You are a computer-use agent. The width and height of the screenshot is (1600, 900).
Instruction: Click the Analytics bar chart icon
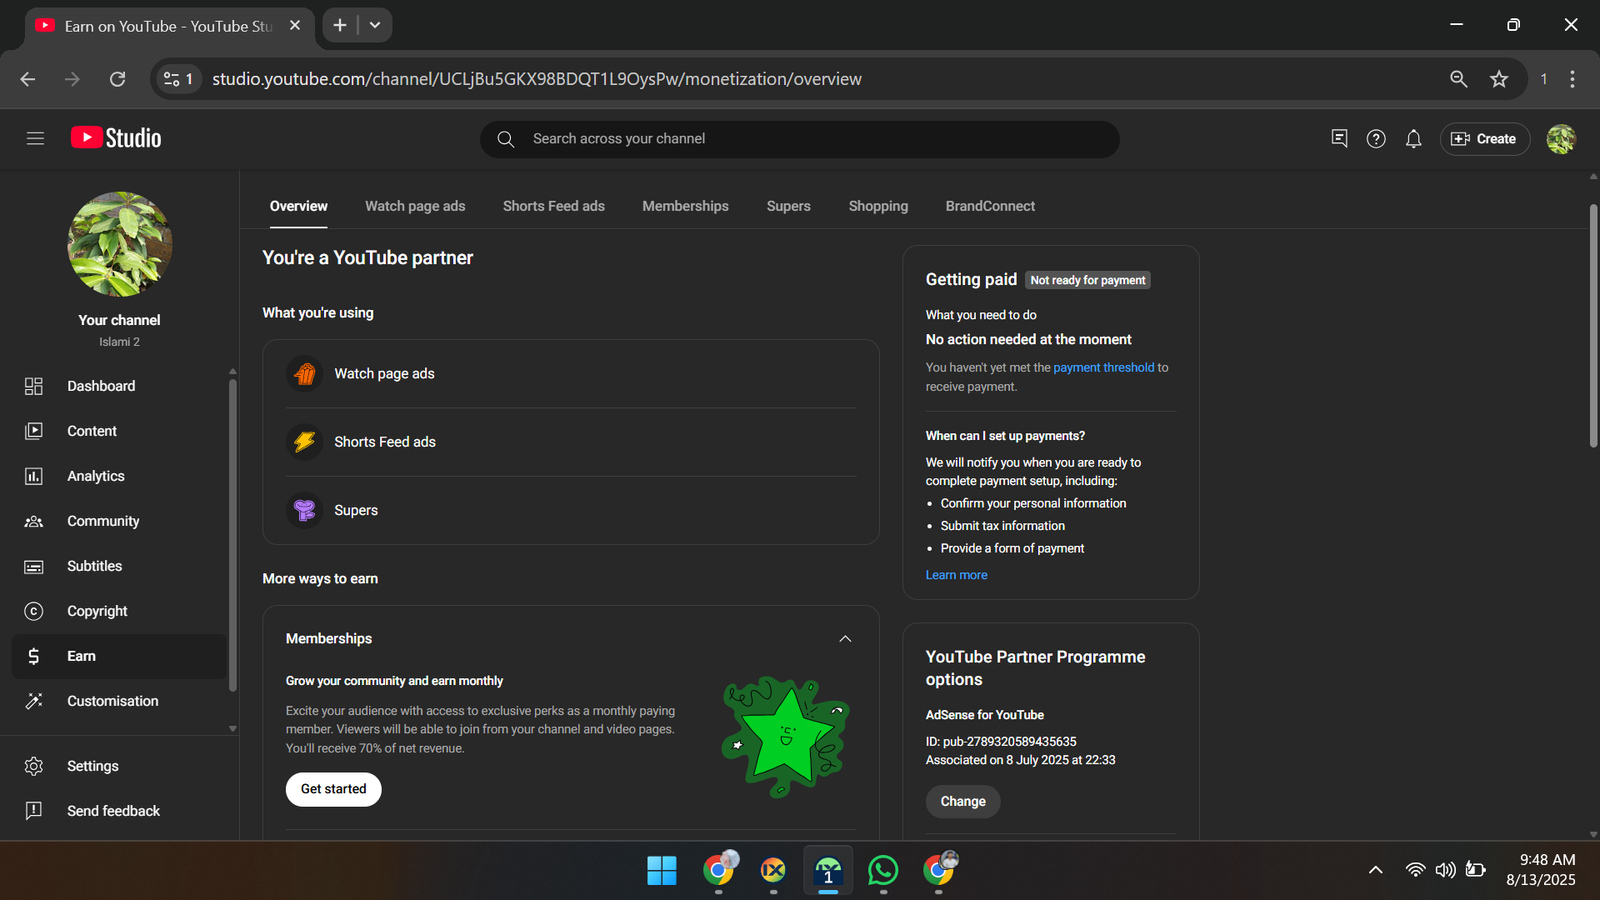(x=34, y=476)
